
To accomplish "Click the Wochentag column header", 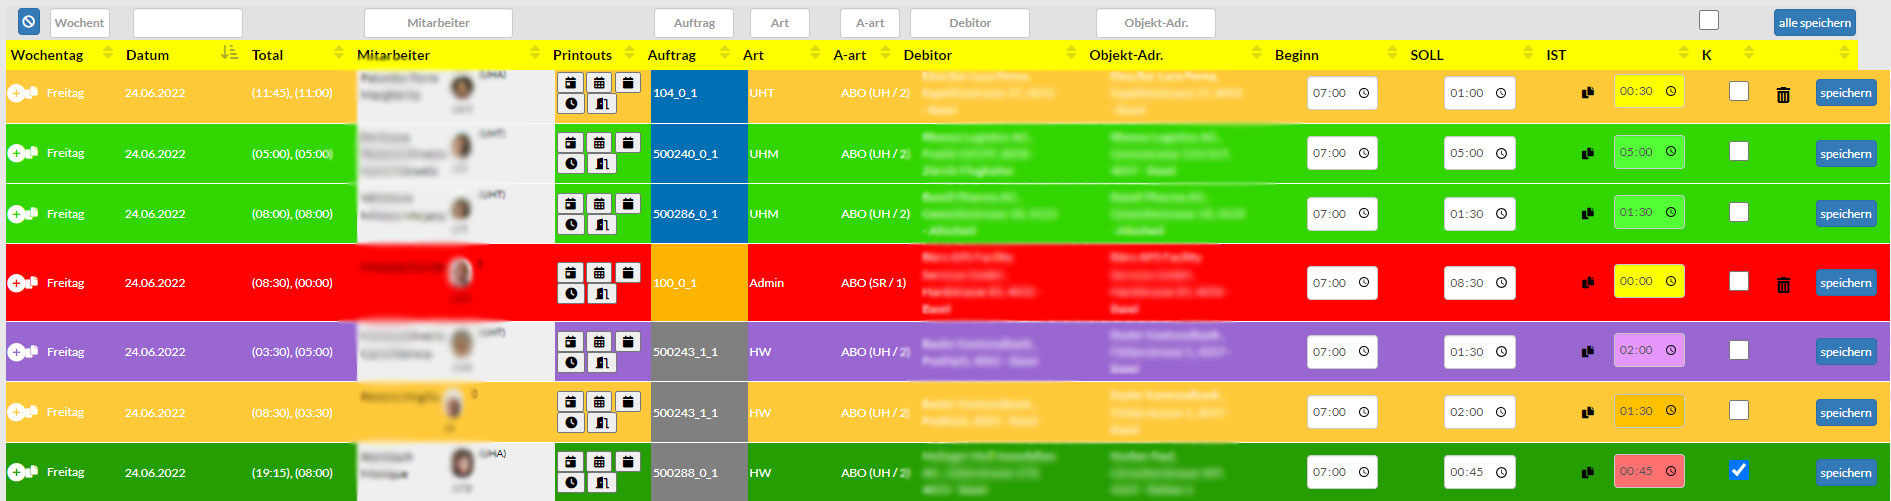I will (47, 55).
